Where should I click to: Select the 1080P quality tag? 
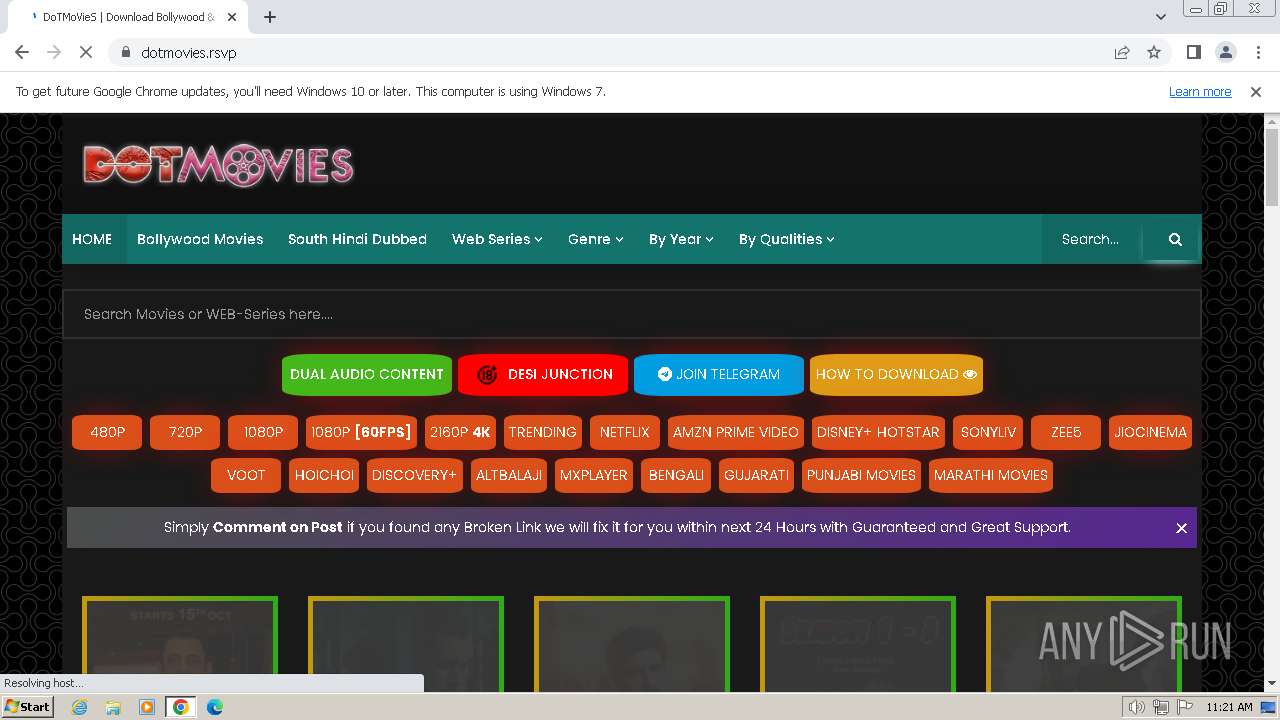point(263,432)
